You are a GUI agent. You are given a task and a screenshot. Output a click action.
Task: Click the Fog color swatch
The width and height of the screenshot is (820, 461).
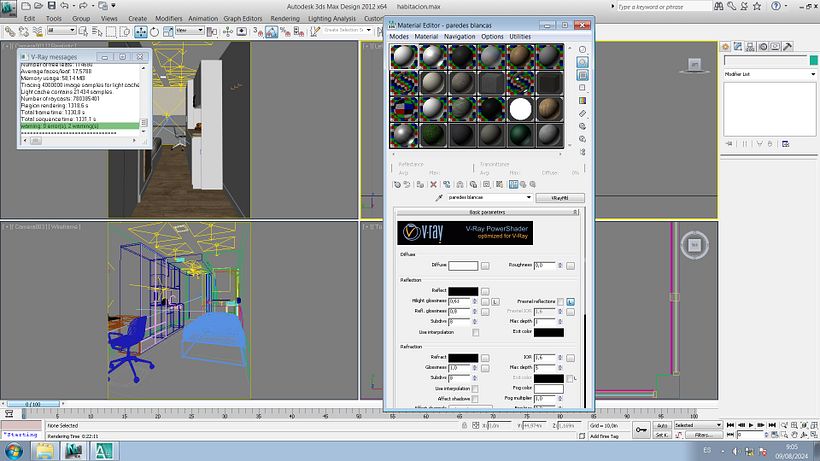tap(549, 389)
